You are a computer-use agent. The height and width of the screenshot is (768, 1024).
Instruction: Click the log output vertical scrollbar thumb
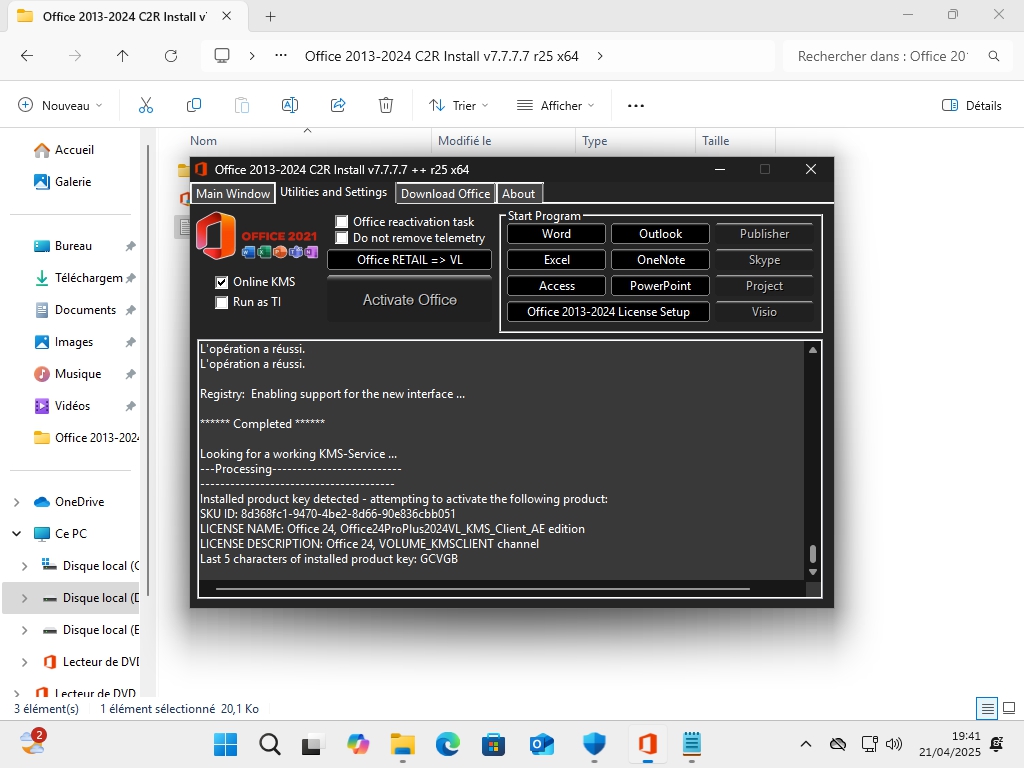(813, 554)
